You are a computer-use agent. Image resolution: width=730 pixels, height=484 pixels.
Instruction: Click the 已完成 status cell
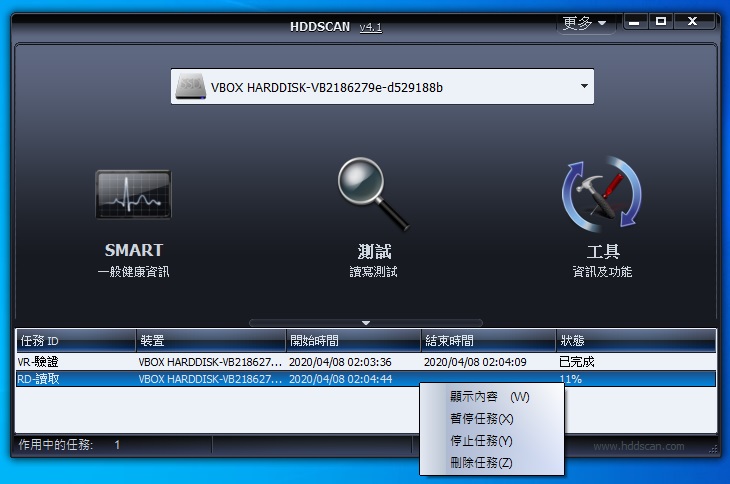[576, 362]
